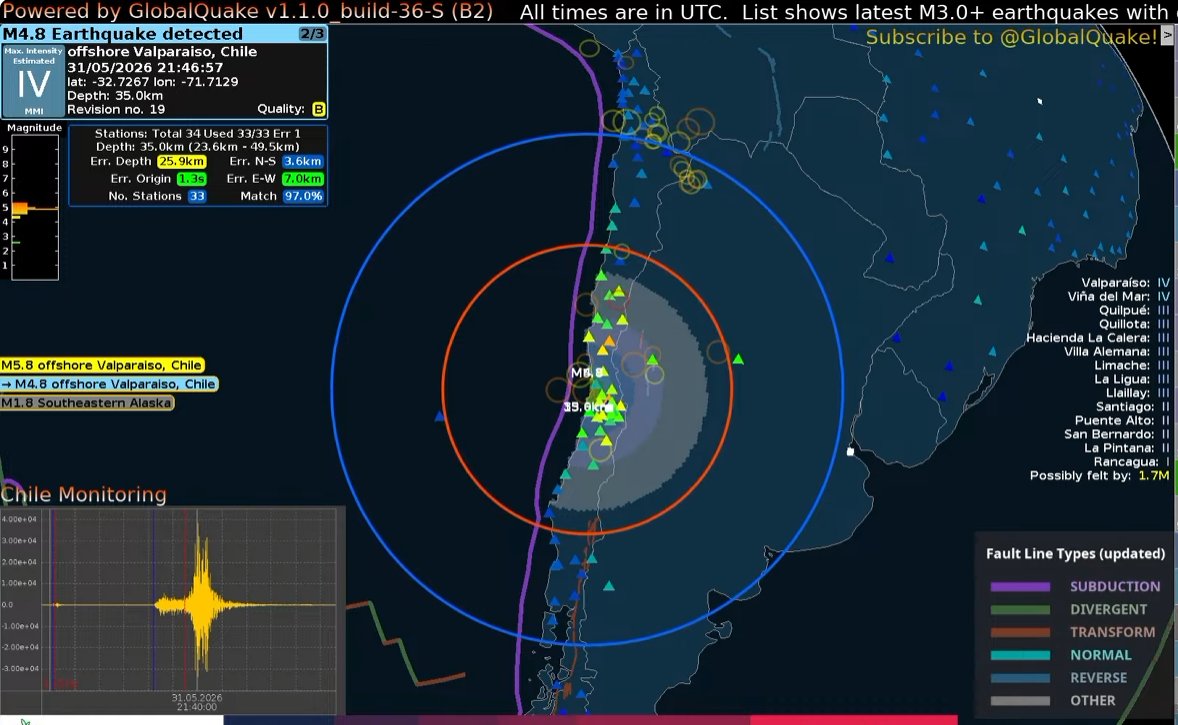Viewport: 1178px width, 725px height.
Task: Select the M4.8 offshore Valparaiso list entry
Action: (109, 384)
